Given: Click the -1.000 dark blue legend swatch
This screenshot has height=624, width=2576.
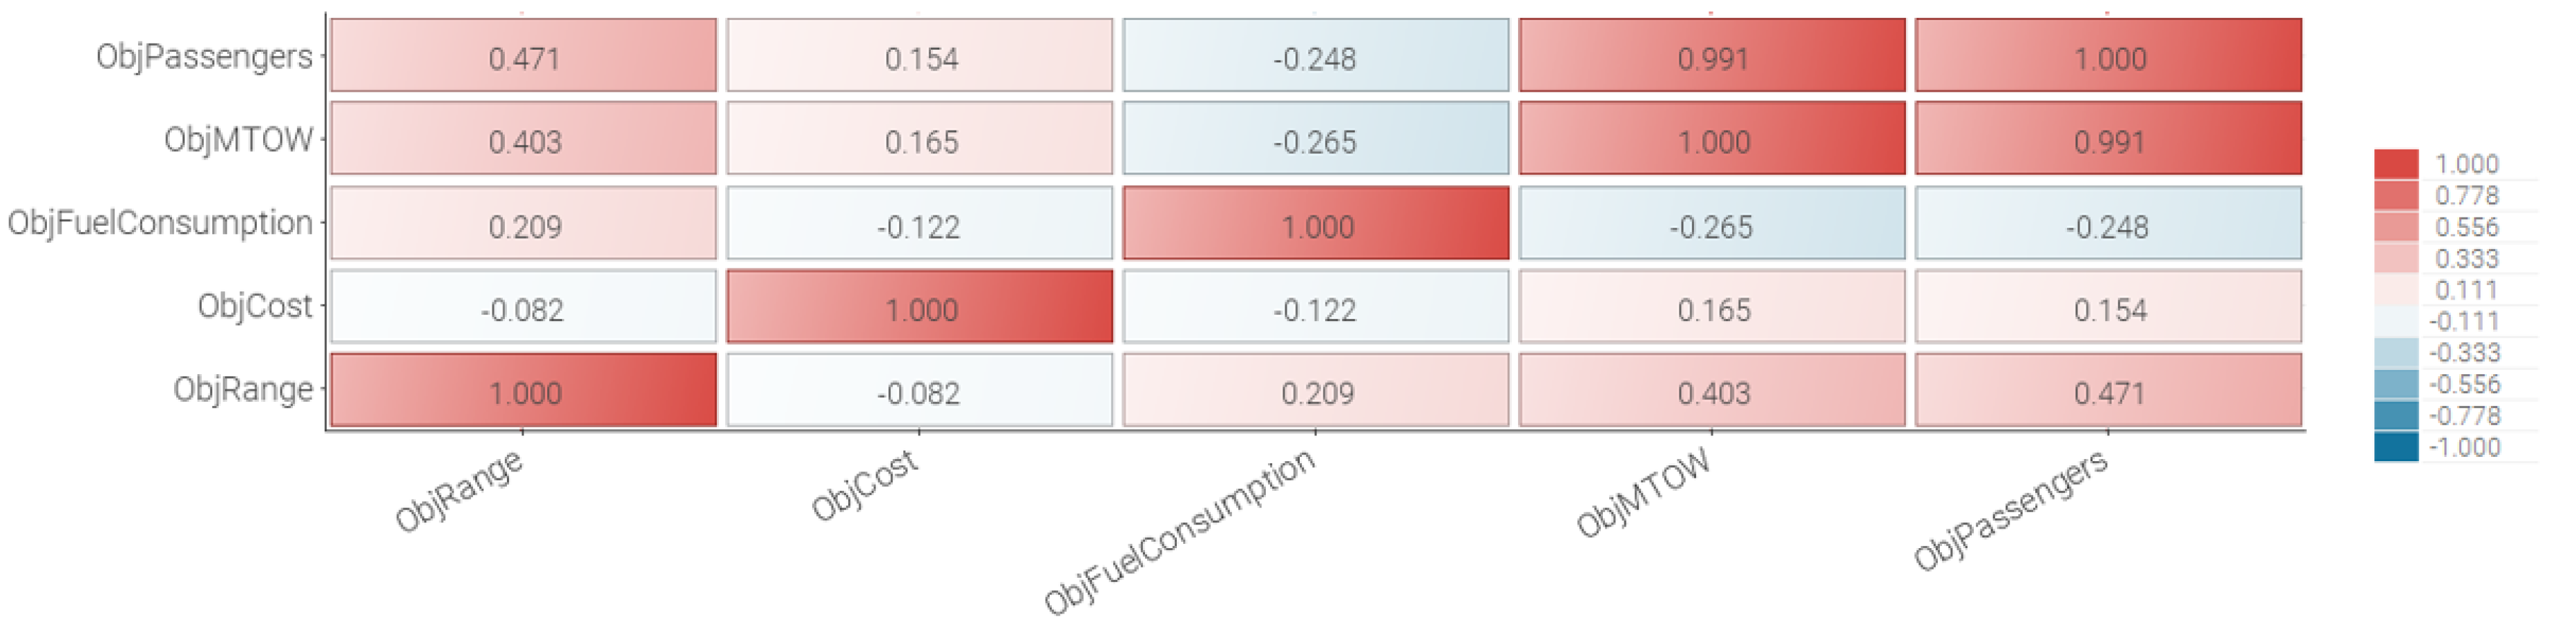Looking at the screenshot, I should coord(2396,447).
